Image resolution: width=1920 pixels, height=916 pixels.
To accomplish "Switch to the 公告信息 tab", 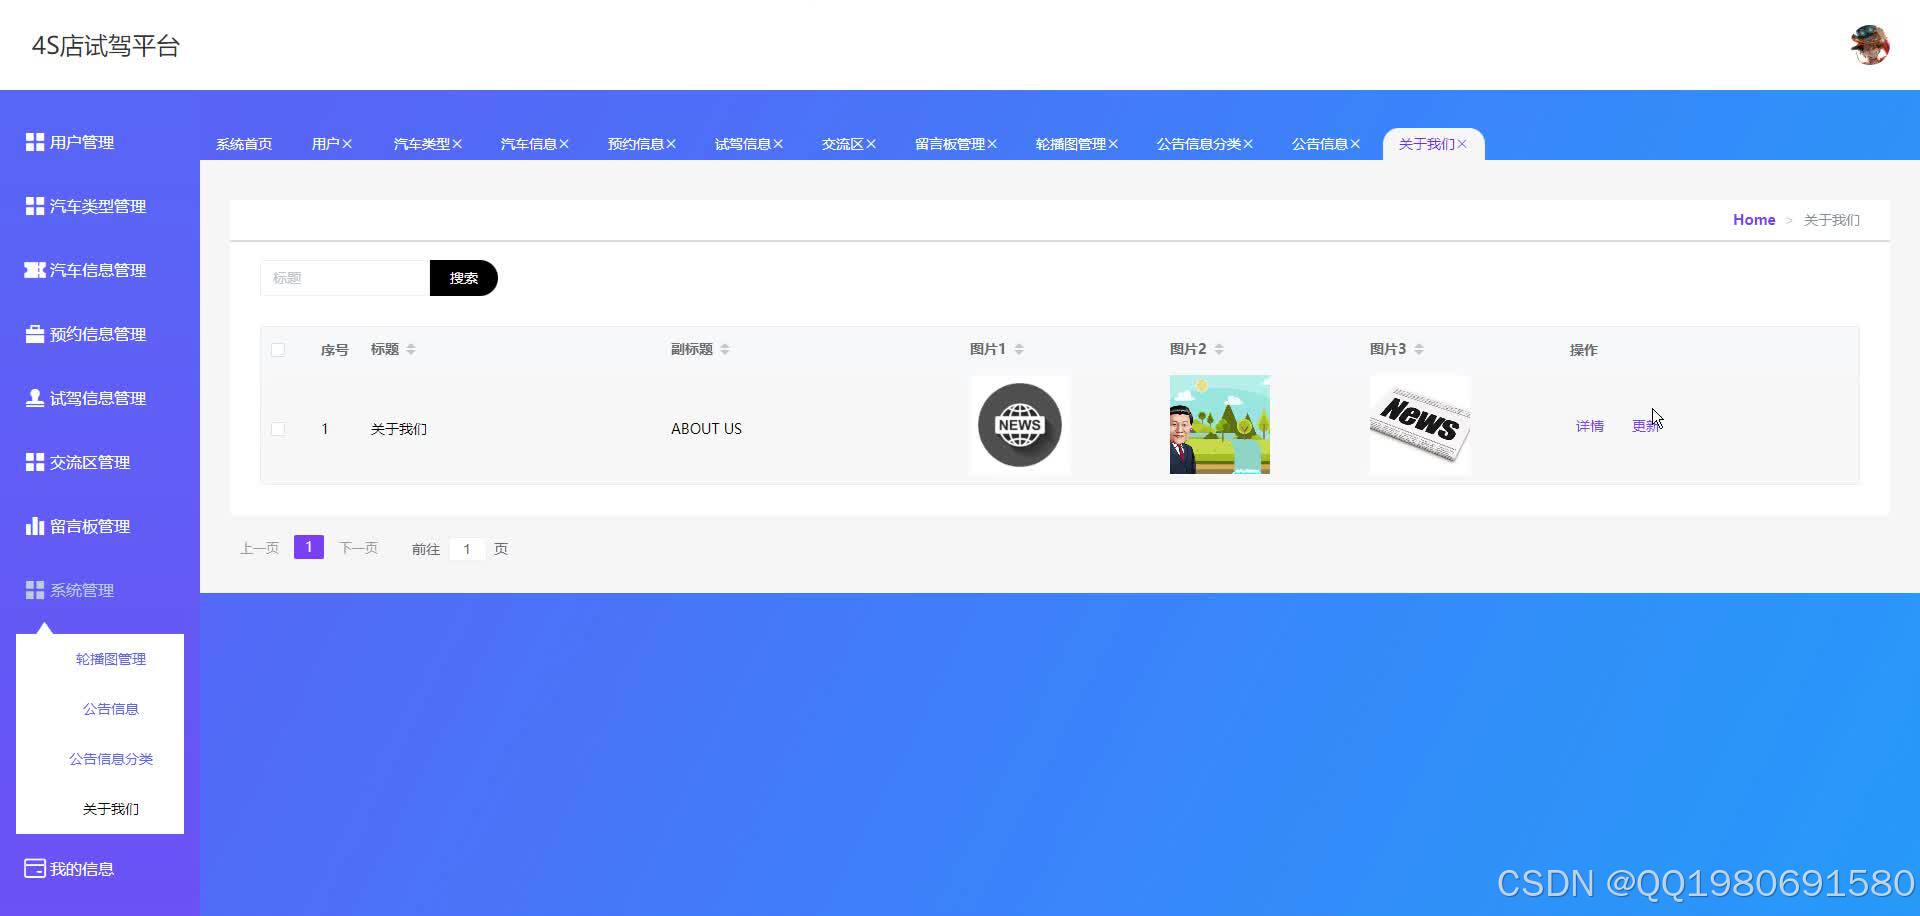I will tap(1319, 144).
